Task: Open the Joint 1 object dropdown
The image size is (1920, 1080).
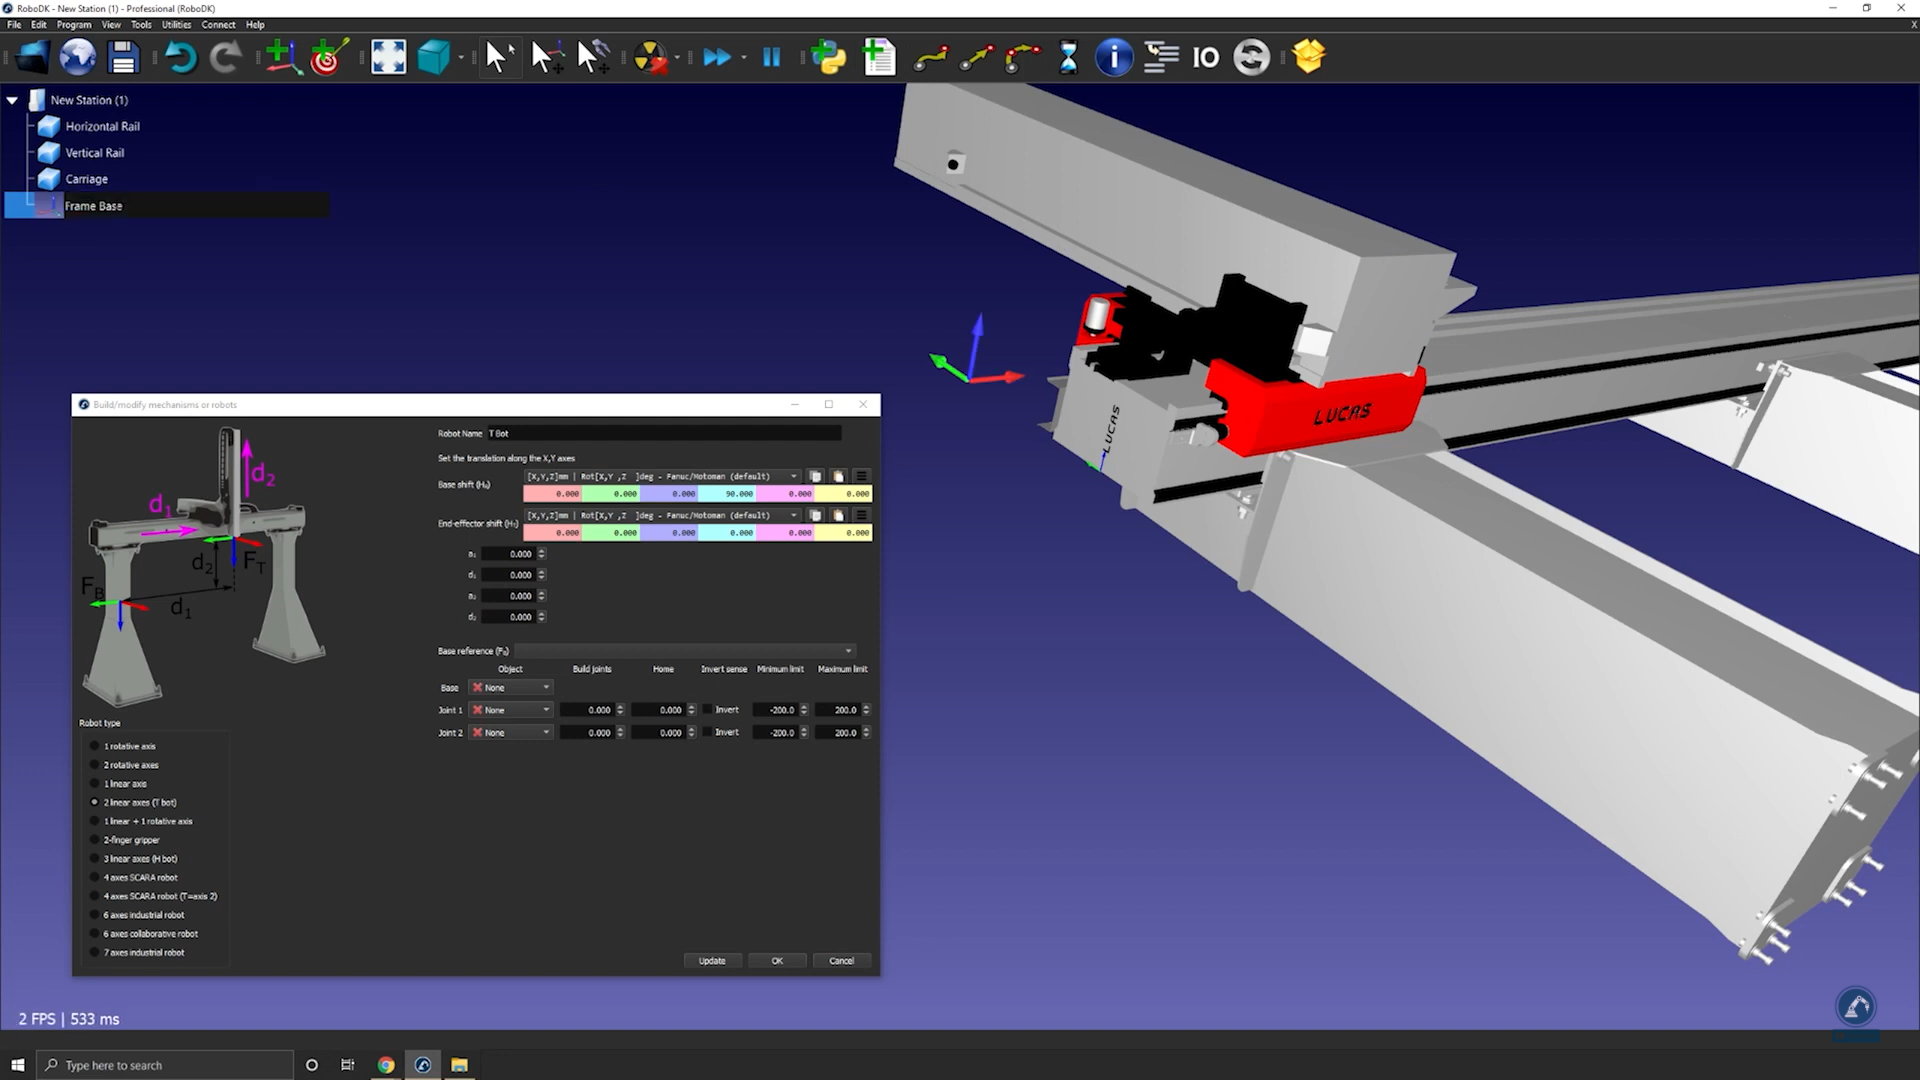Action: coord(511,710)
